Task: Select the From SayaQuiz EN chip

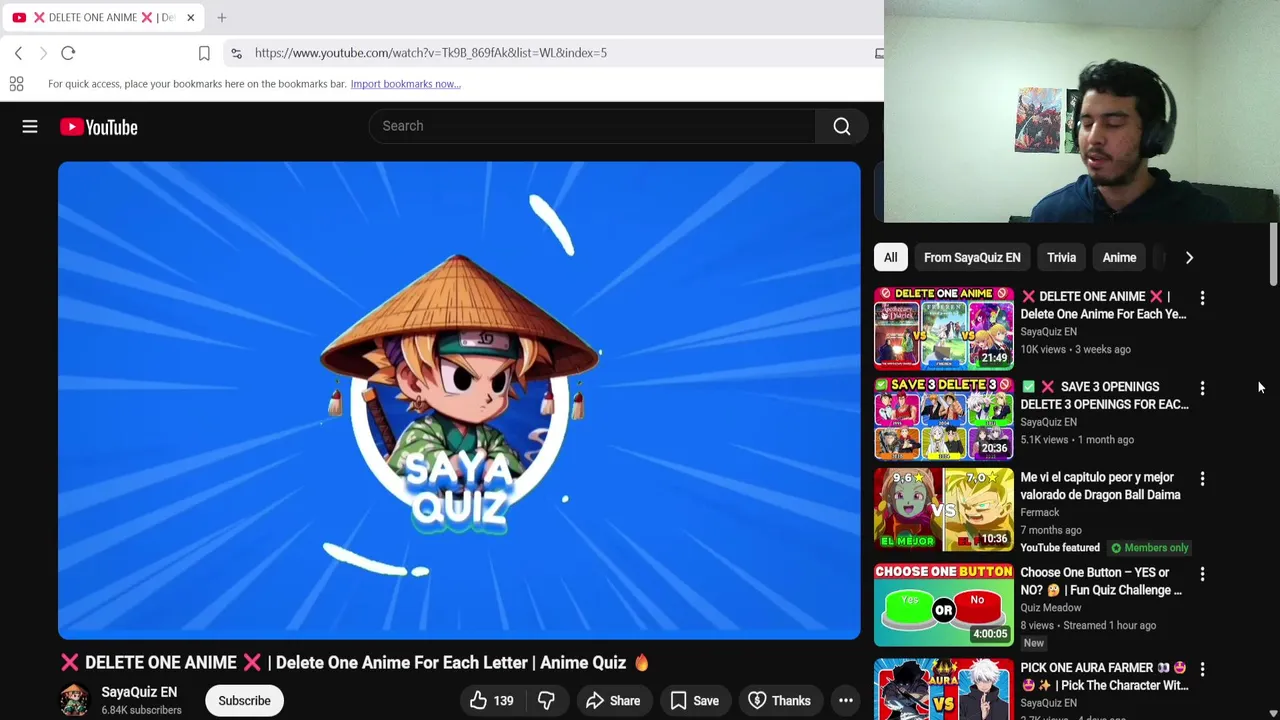Action: tap(972, 258)
